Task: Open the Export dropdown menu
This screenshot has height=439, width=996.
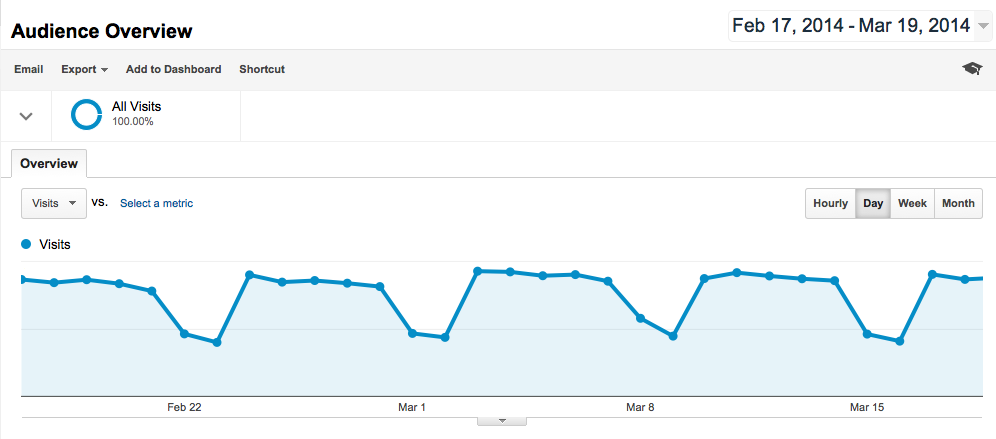Action: tap(84, 69)
